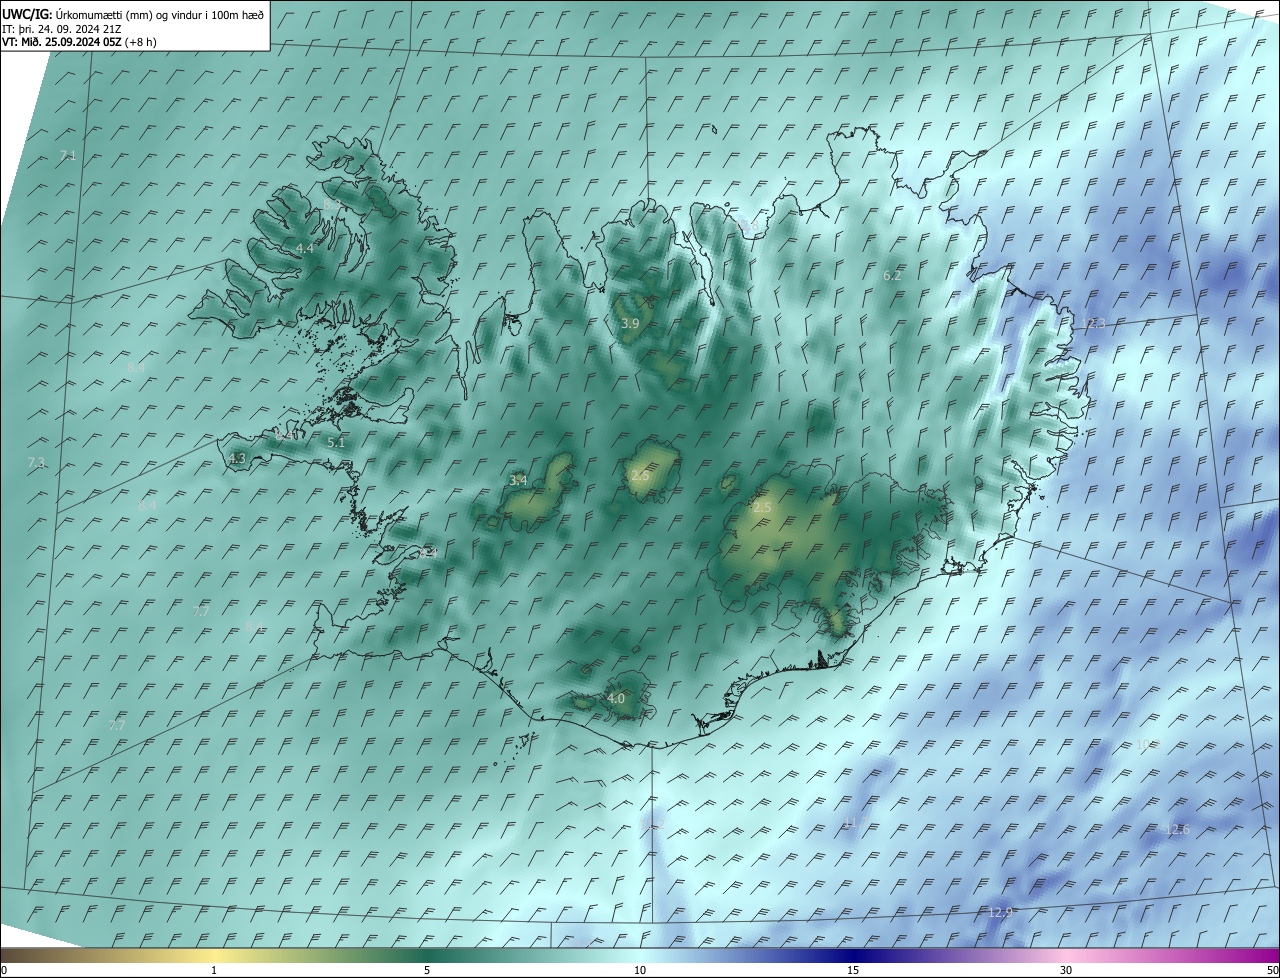1280x978 pixels.
Task: Click the 1 tick on the color scale
Action: (214, 970)
